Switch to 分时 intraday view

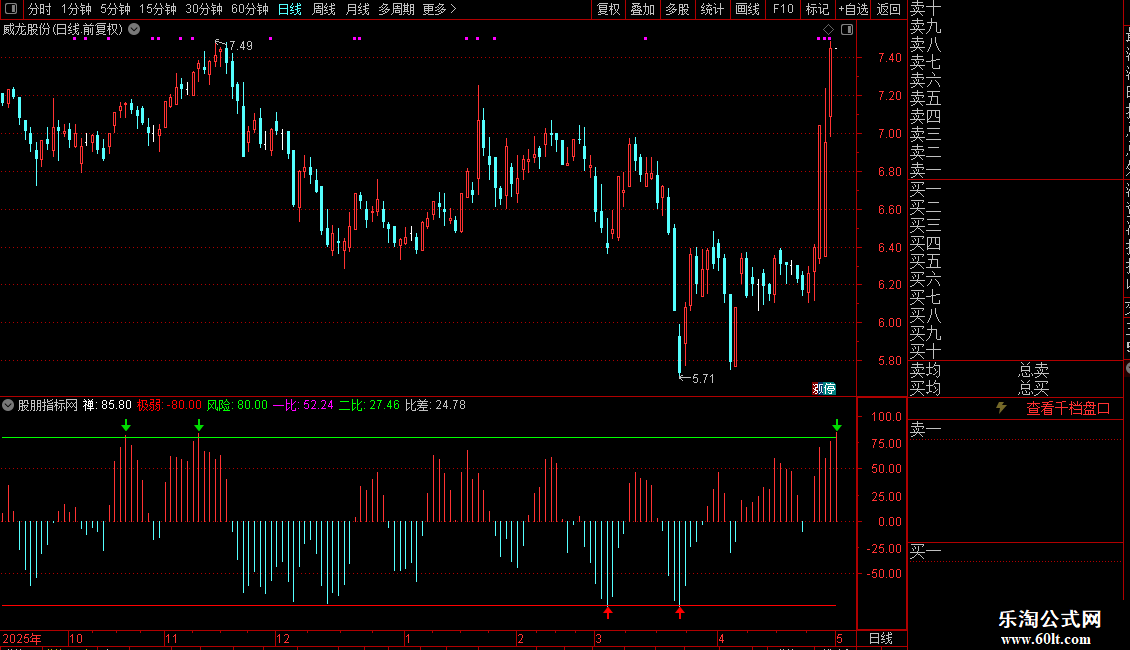pos(40,9)
